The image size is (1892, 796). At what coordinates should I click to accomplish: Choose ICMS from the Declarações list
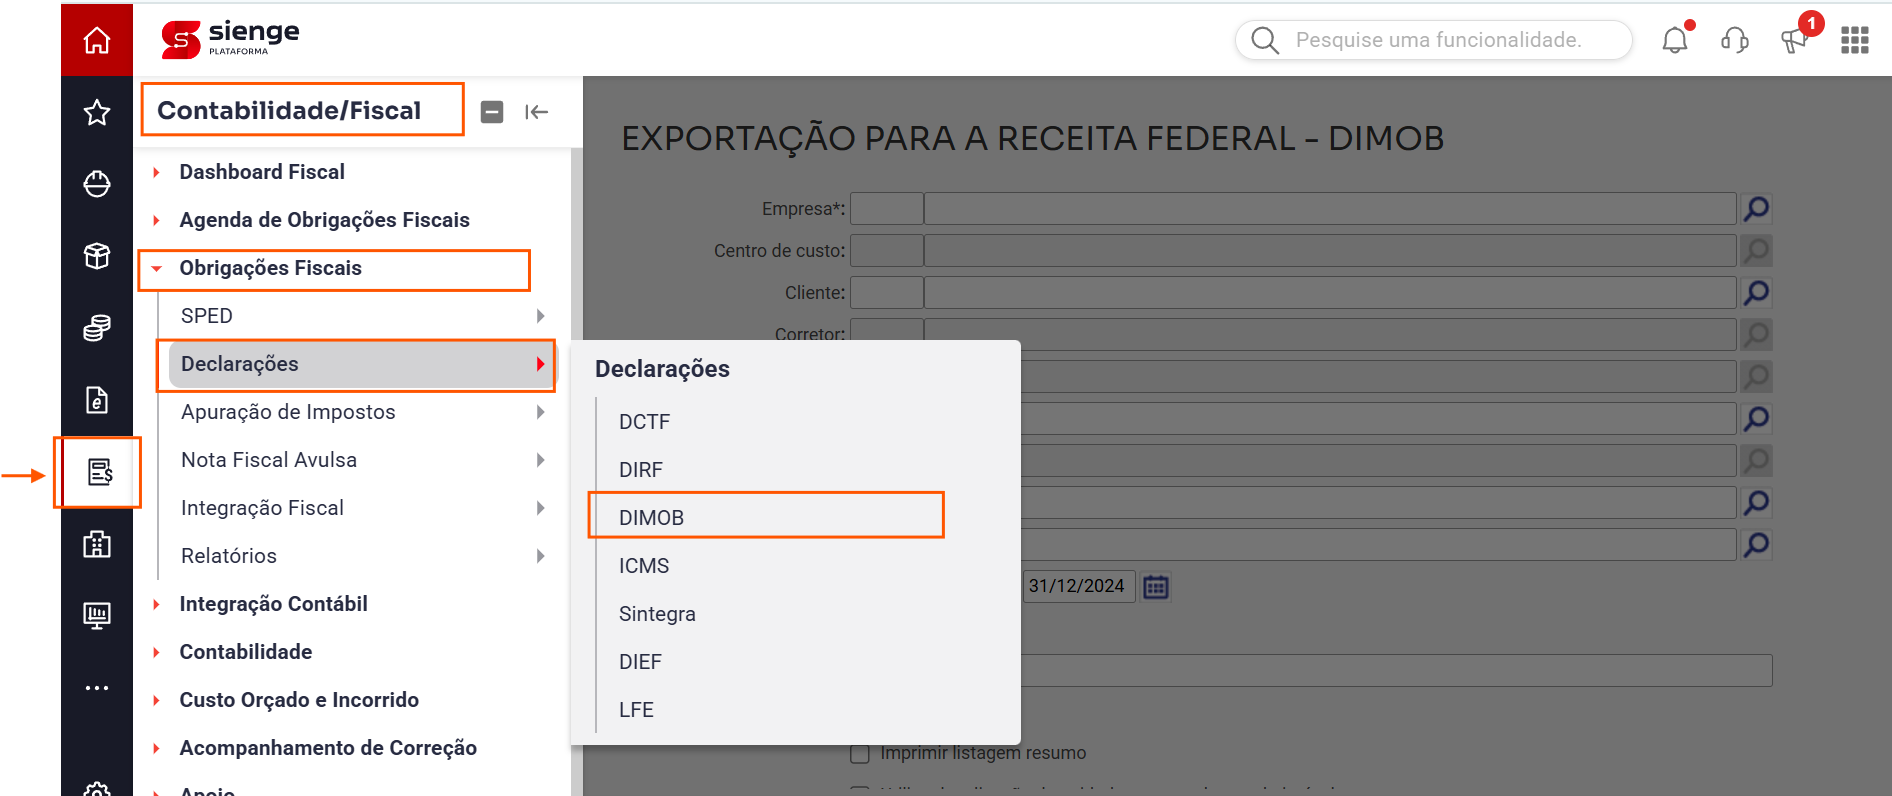click(644, 566)
